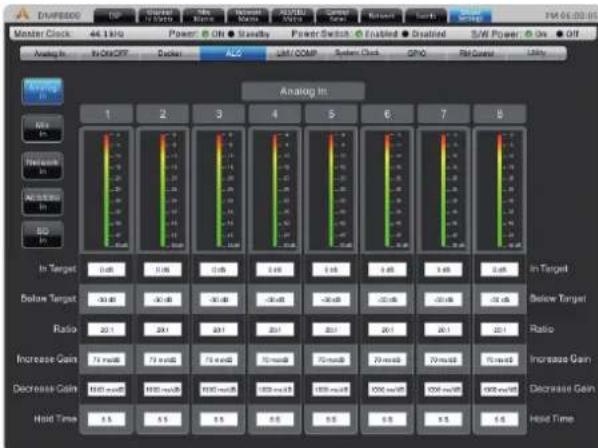This screenshot has width=598, height=448.
Task: Open the Decrease Gain field for channel 4
Action: (x=275, y=389)
